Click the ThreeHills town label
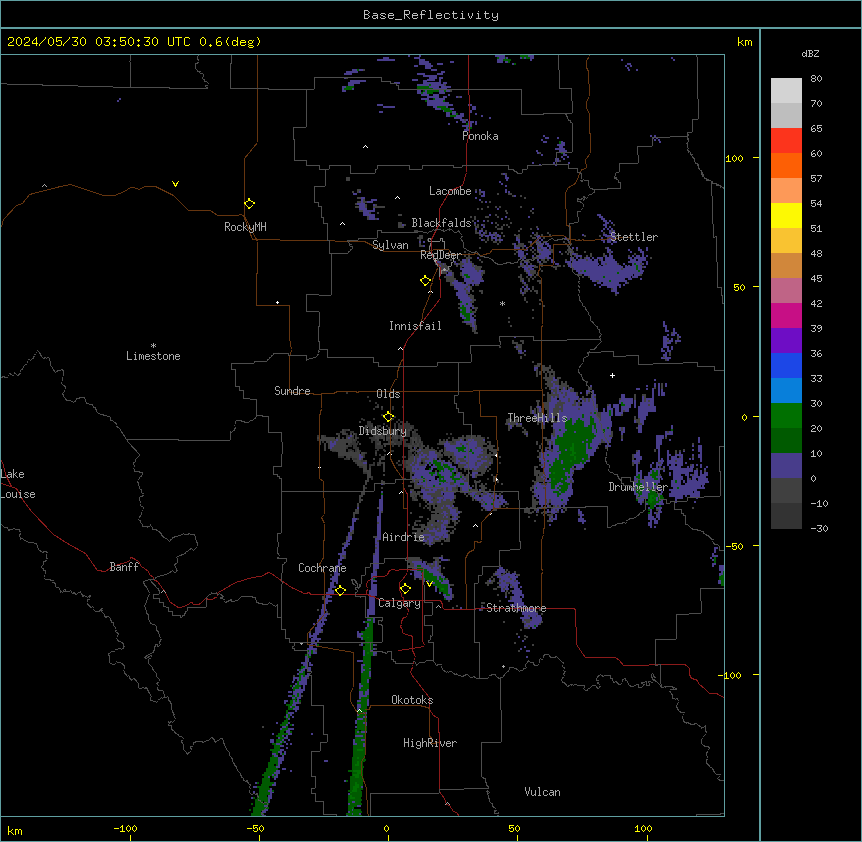The height and width of the screenshot is (842, 862). (537, 418)
